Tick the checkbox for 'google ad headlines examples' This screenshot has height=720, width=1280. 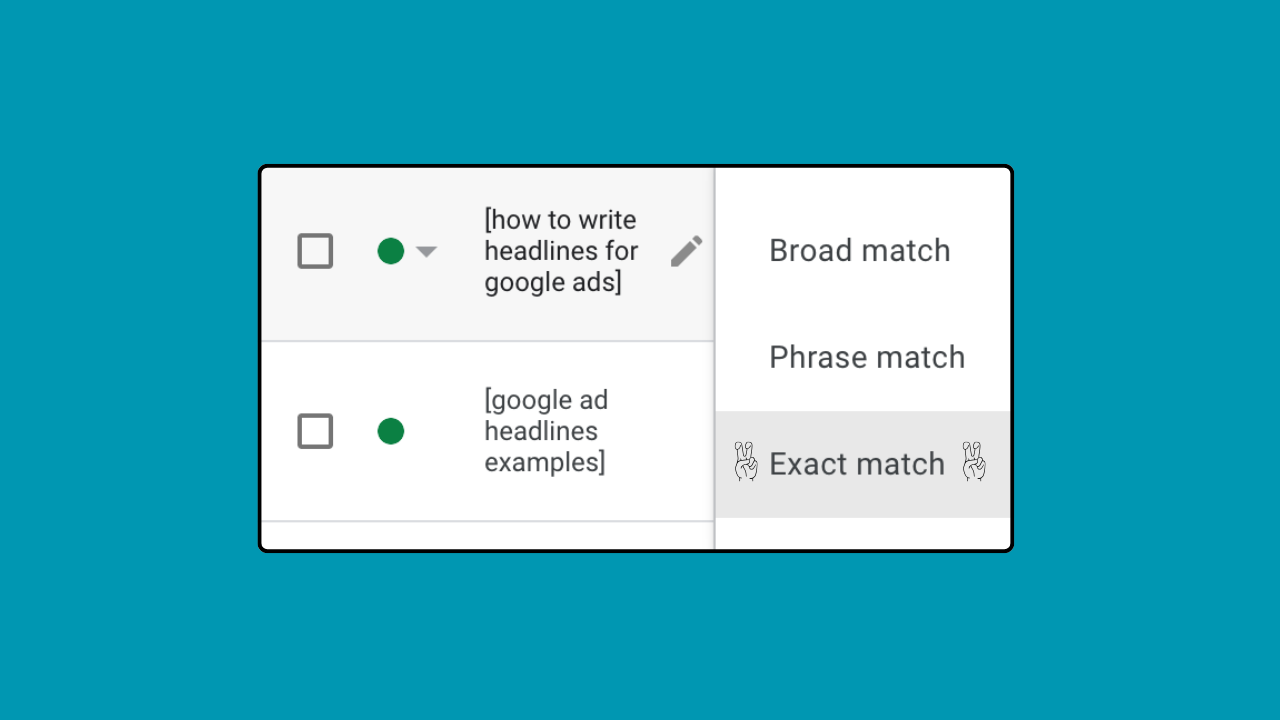pos(315,431)
